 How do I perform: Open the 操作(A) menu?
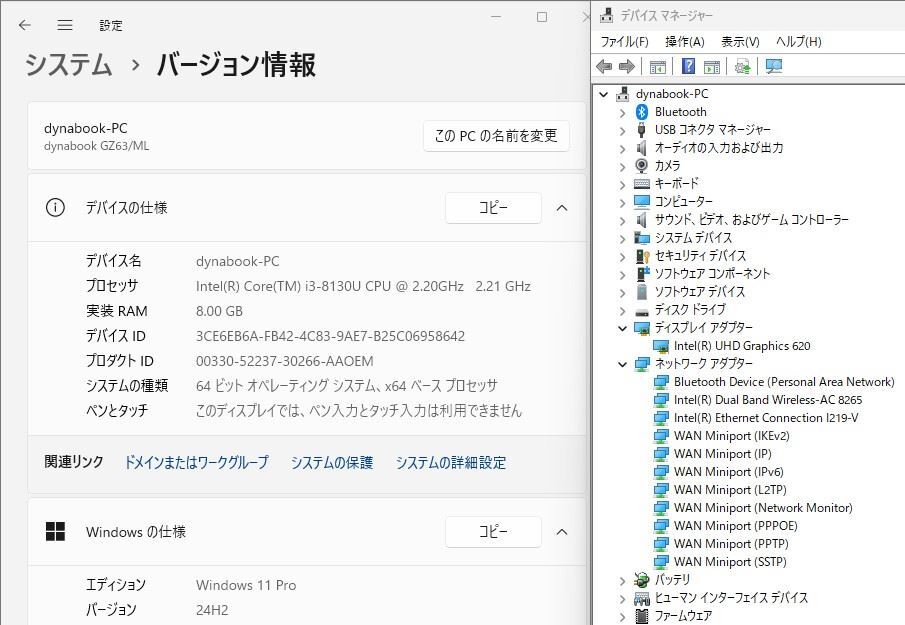(685, 42)
